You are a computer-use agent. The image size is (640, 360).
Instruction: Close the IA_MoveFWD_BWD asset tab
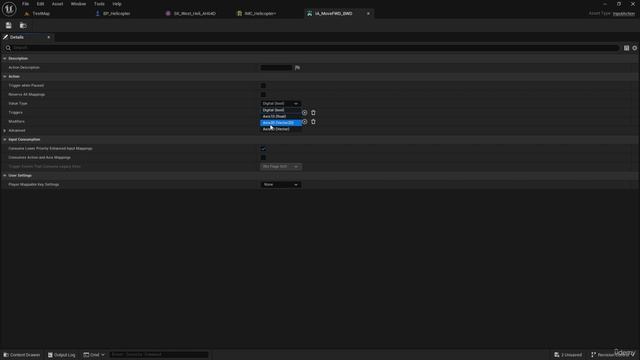(368, 13)
